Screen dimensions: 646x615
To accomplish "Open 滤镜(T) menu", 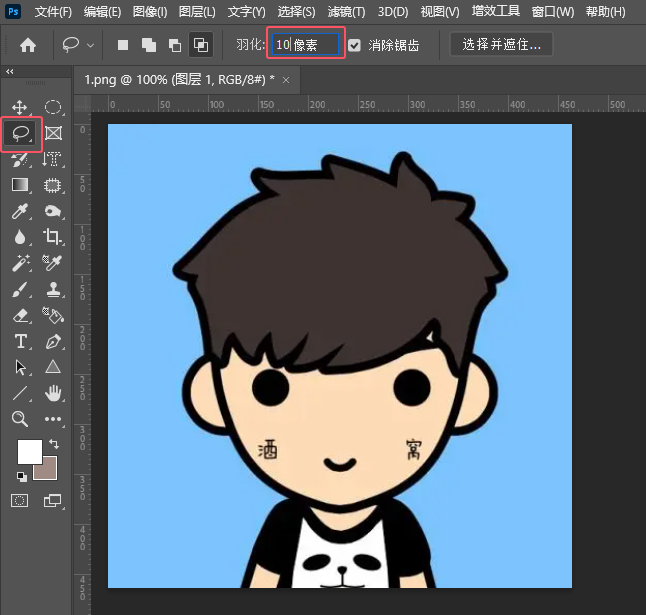I will pyautogui.click(x=346, y=12).
